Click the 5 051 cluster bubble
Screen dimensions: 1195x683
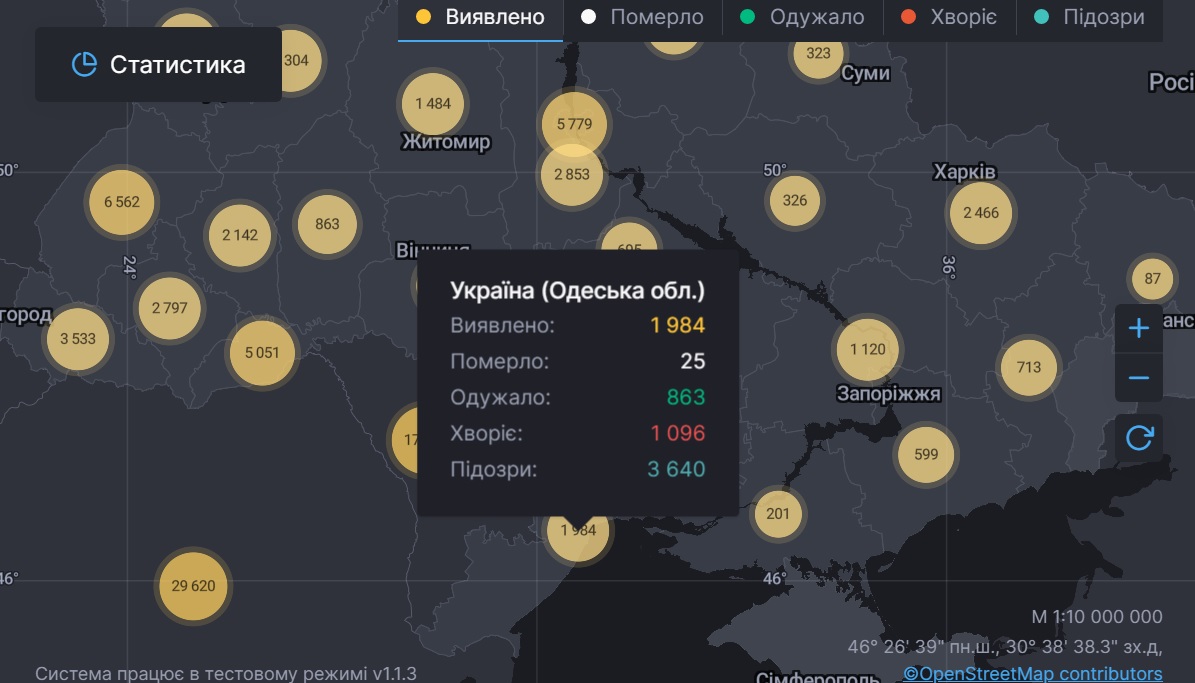[x=262, y=352]
